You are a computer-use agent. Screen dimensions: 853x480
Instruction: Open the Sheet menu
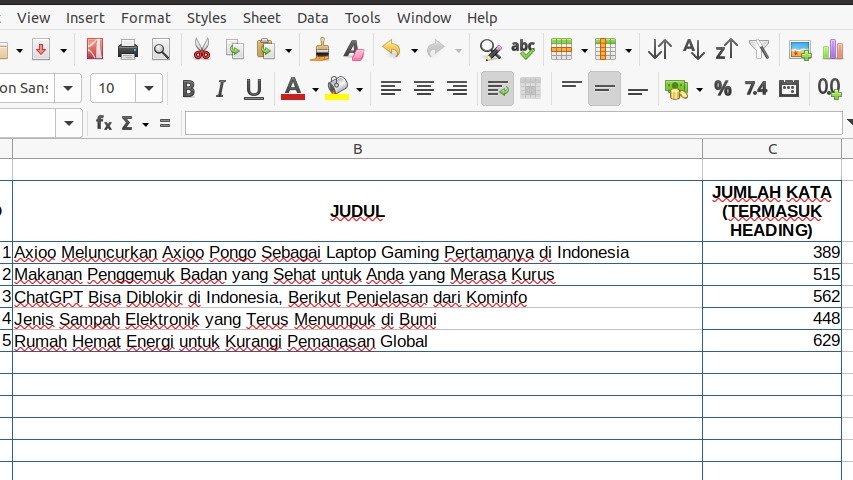click(x=262, y=18)
